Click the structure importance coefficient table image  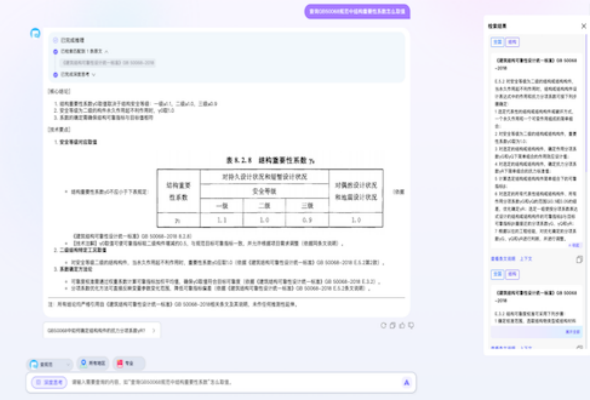tap(270, 192)
